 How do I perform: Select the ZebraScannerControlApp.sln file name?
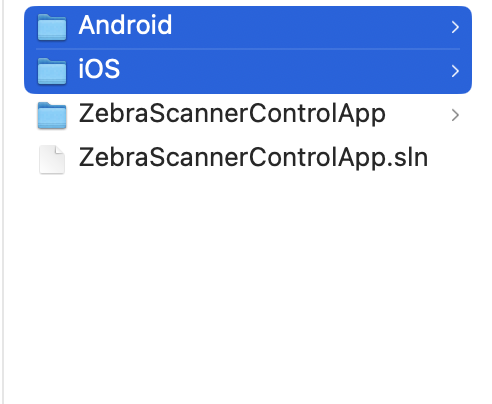click(253, 158)
